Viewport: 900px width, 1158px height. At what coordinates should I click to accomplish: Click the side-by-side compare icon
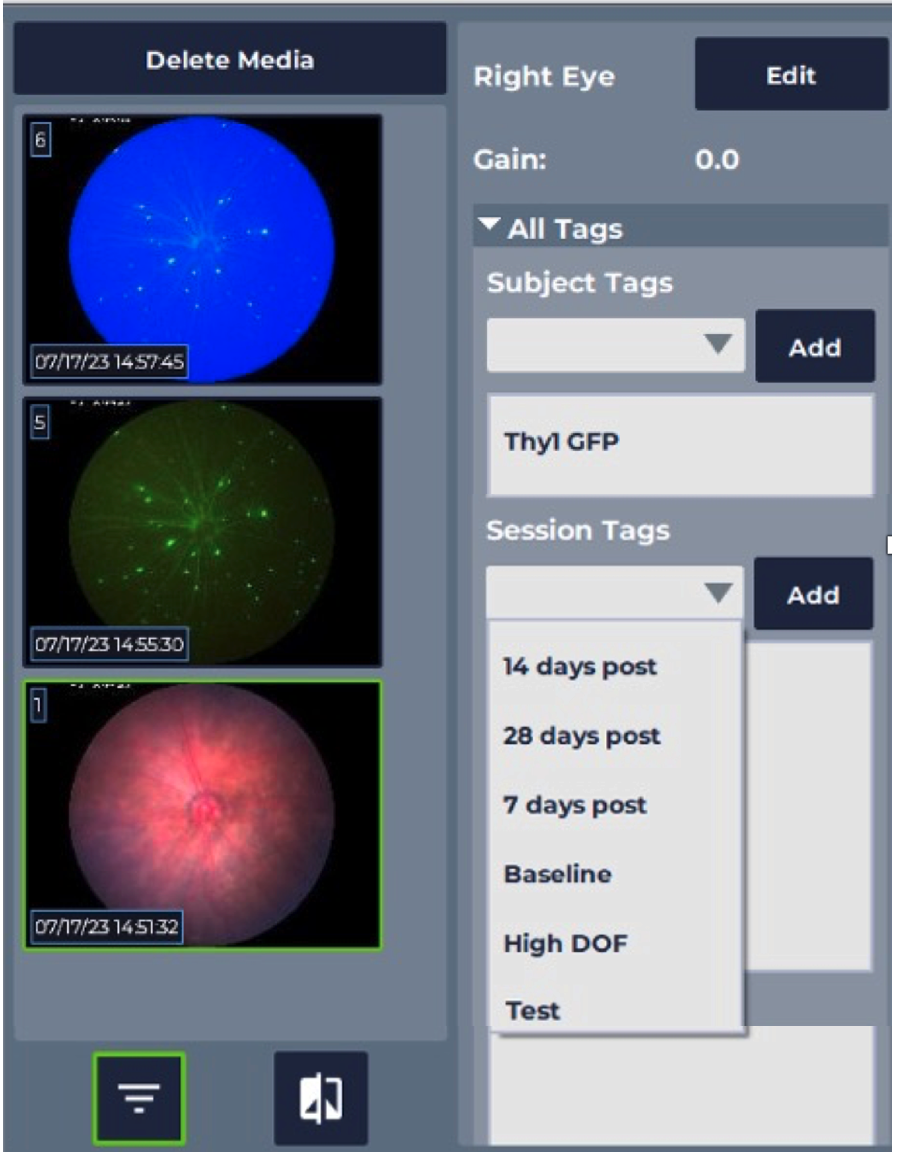tap(321, 1098)
